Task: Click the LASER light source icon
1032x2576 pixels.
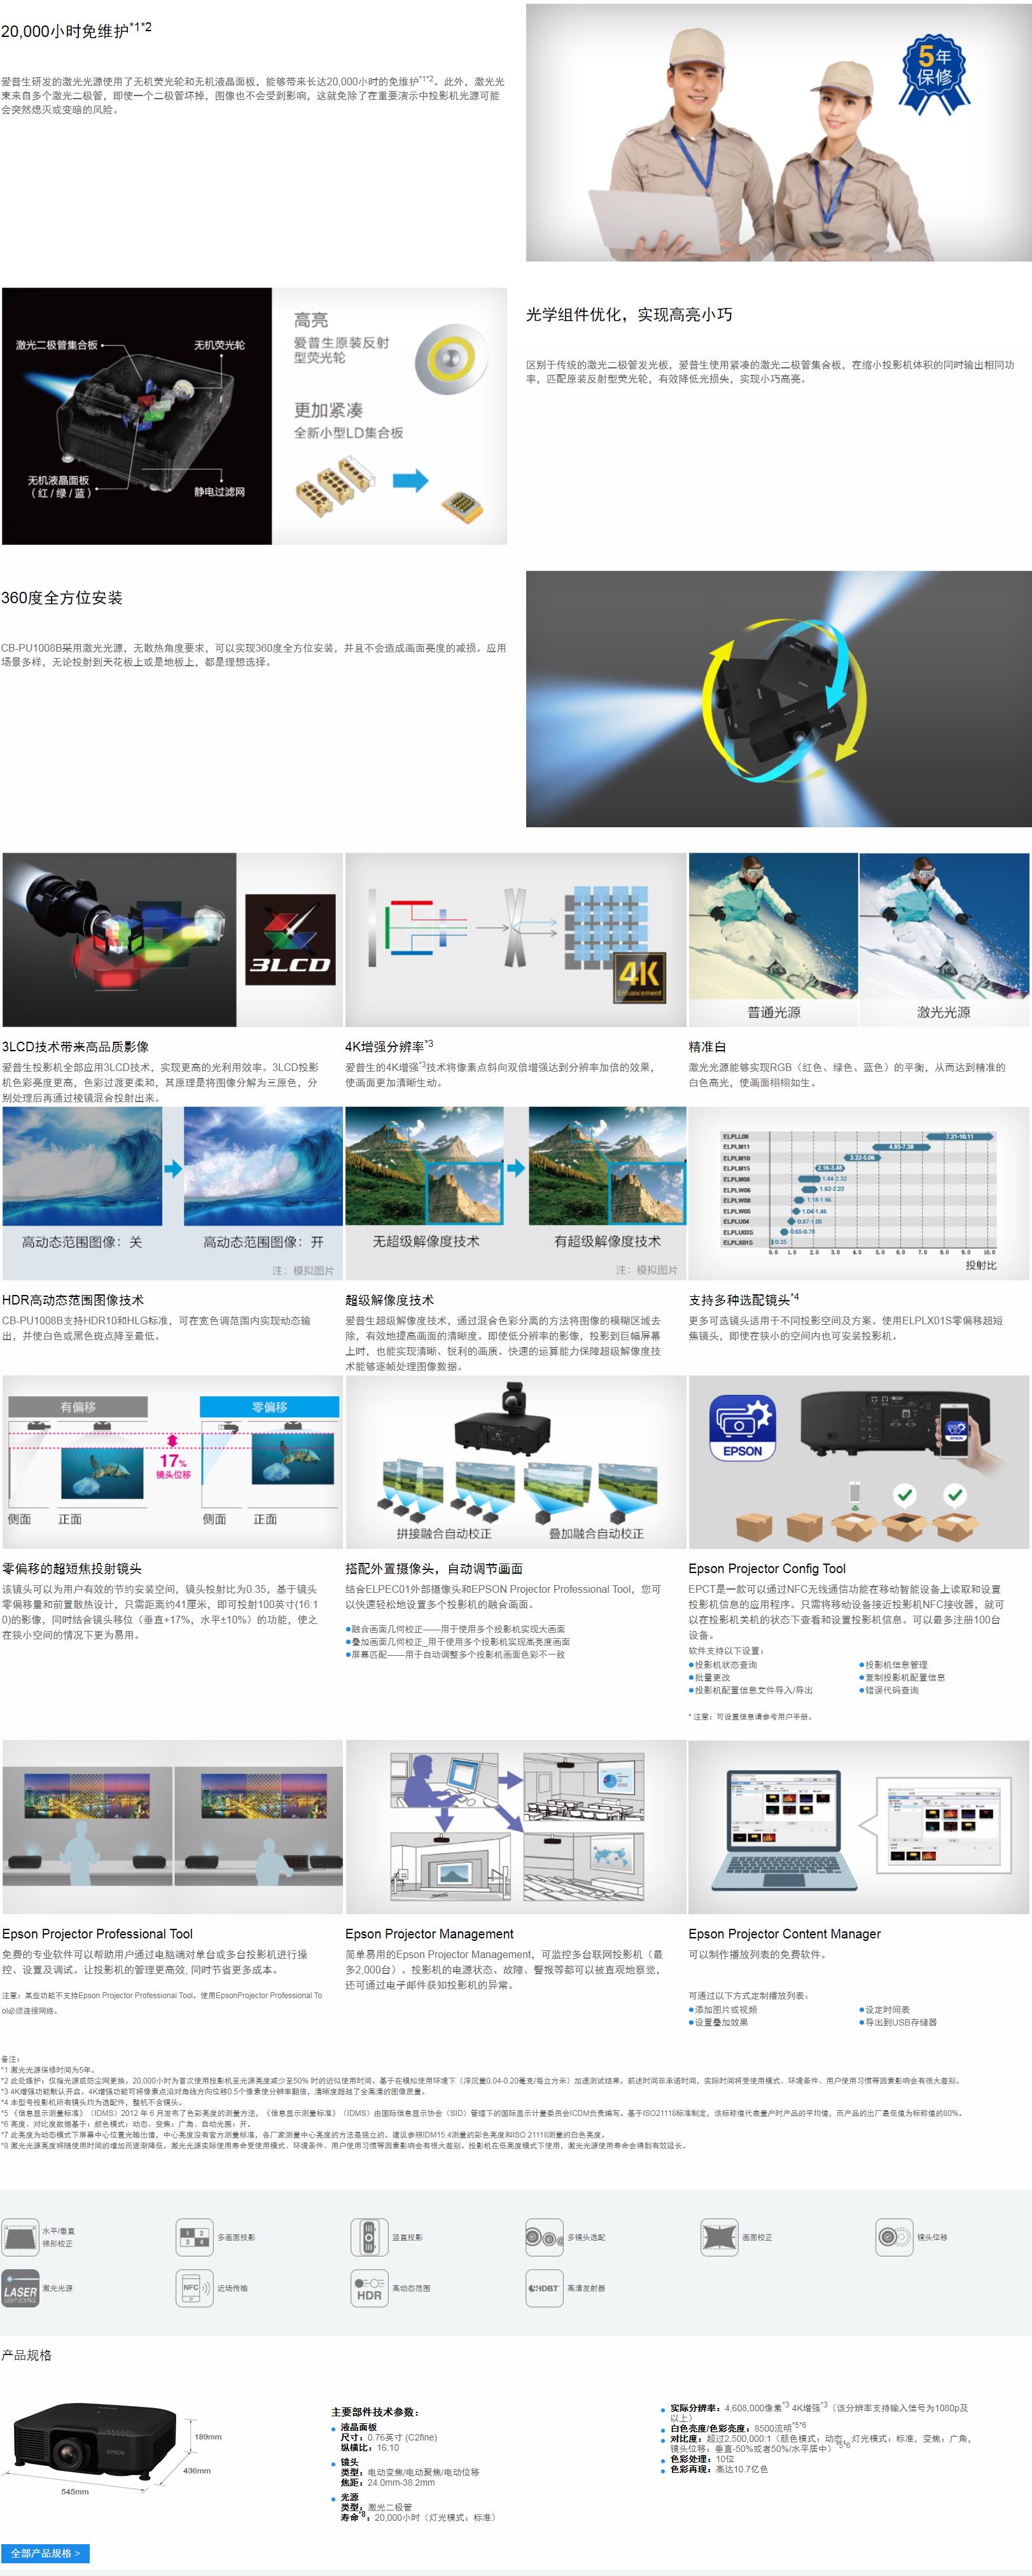Action: (x=20, y=2288)
